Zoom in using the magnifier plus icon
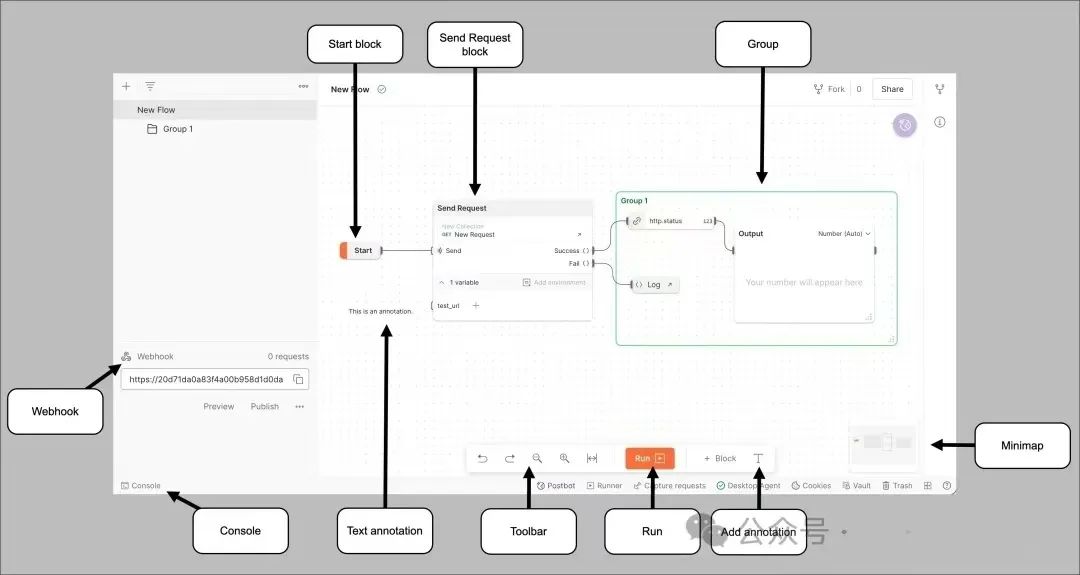The height and width of the screenshot is (575, 1080). (x=564, y=458)
